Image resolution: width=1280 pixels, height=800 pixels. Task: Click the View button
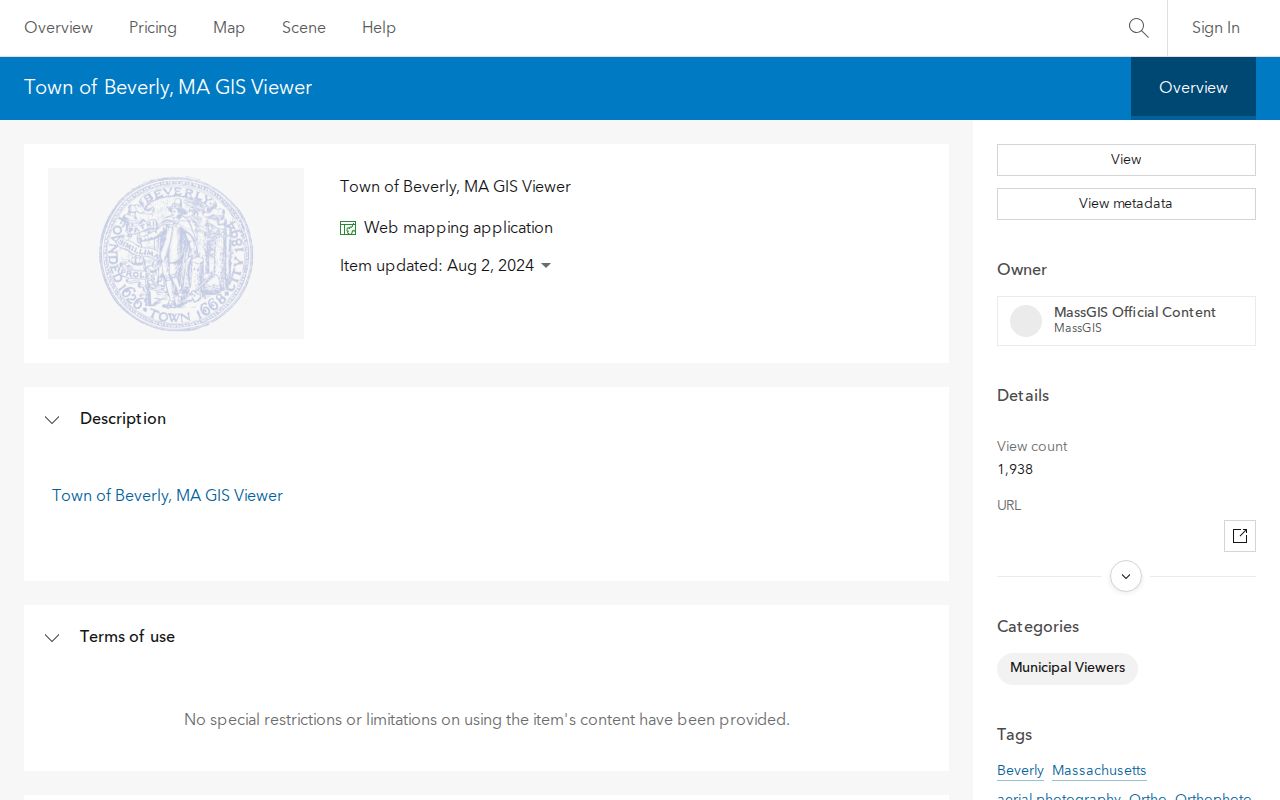point(1126,160)
